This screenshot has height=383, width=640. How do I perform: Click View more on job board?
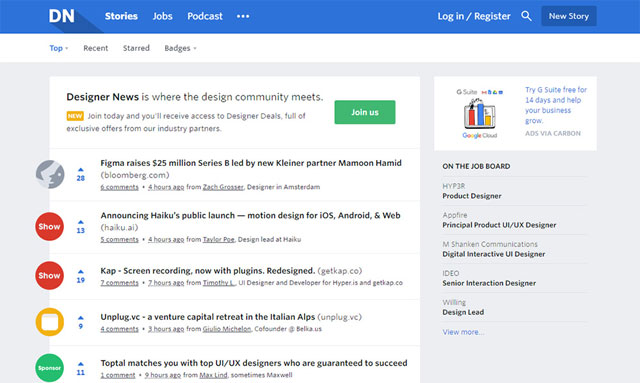pyautogui.click(x=463, y=332)
